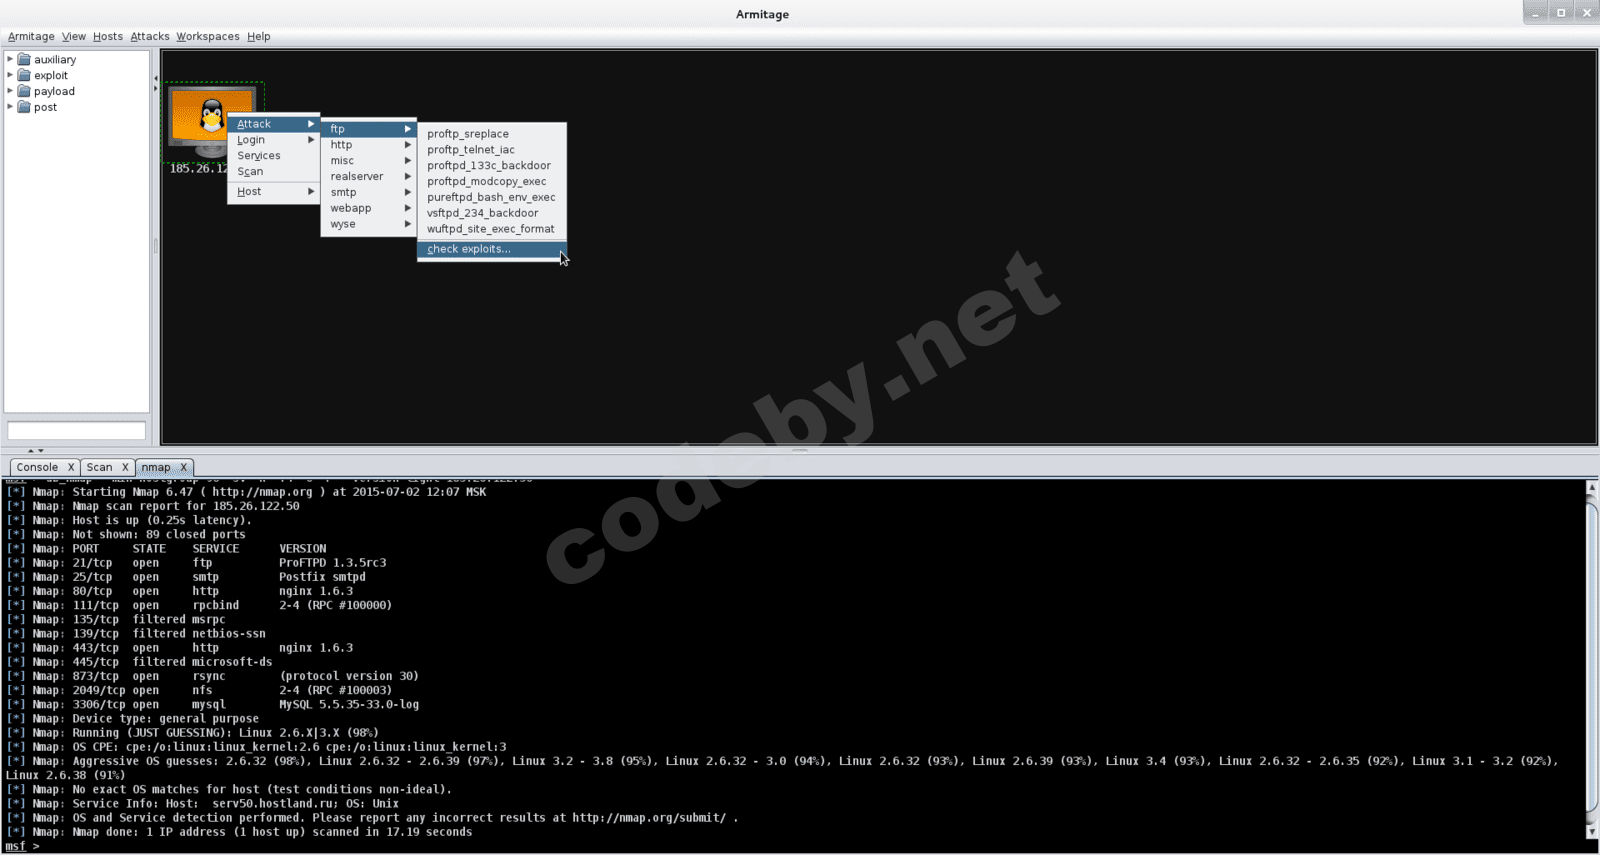Expand the payload module tree node
1600x855 pixels.
10,91
